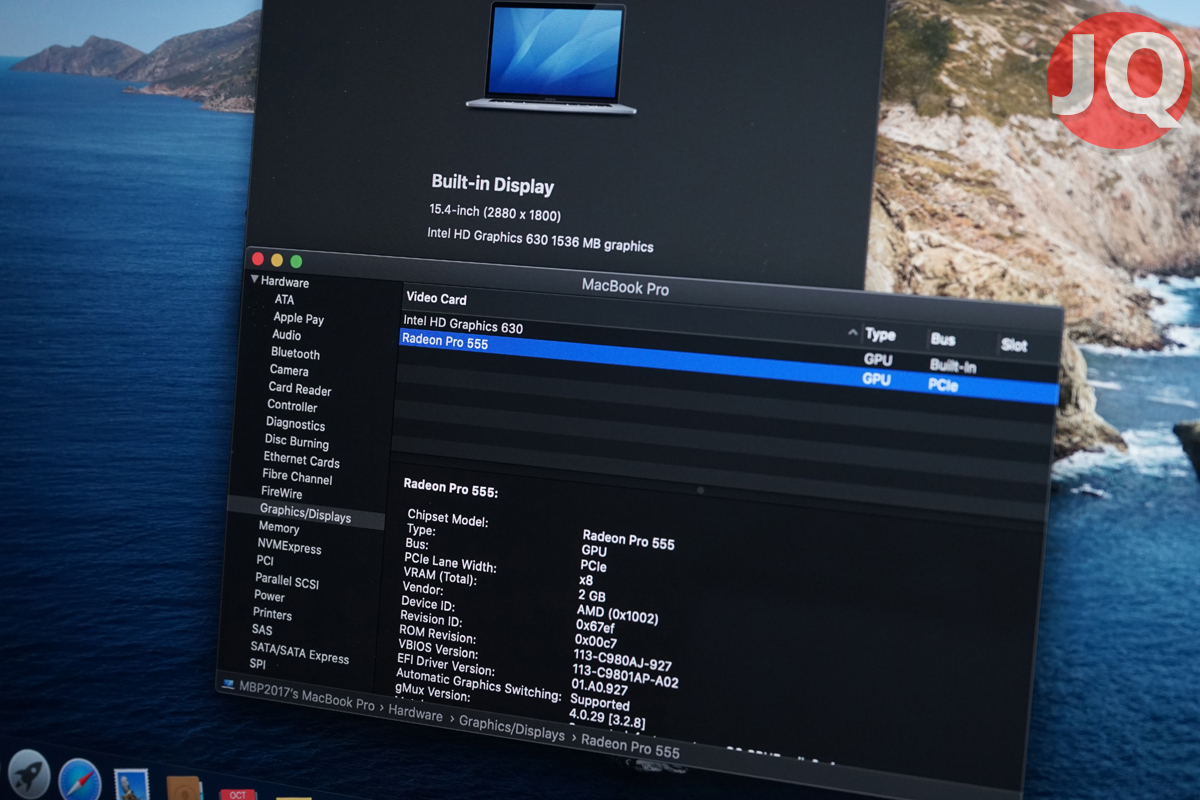Click the gMux version "4.0.29 [3.2.8]"
1200x800 pixels.
click(x=607, y=718)
